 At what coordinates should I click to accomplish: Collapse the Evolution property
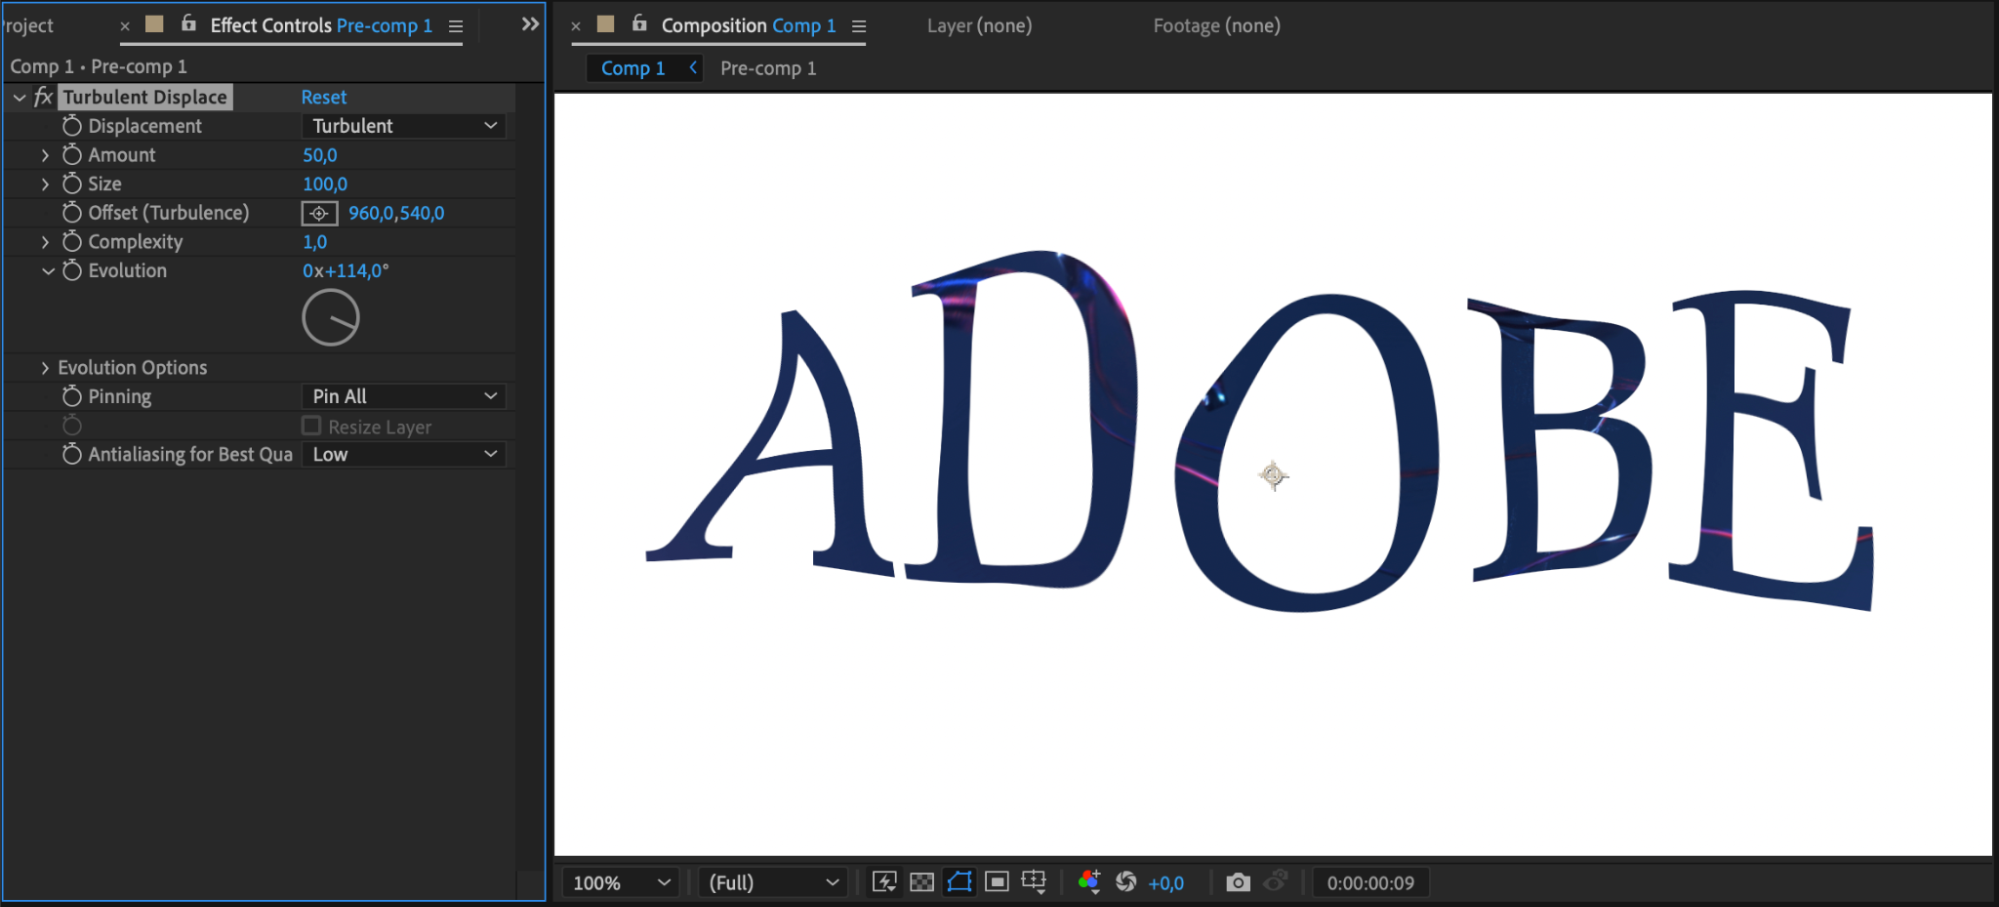point(47,271)
